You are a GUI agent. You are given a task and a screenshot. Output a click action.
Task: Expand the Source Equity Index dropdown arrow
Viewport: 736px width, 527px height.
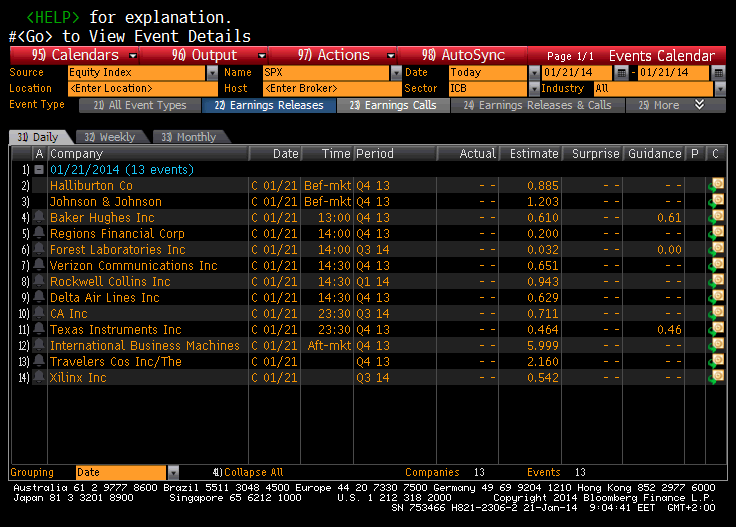tap(213, 73)
